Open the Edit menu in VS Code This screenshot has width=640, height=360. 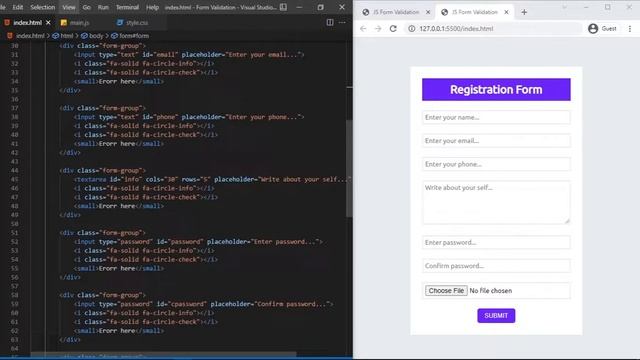18,7
